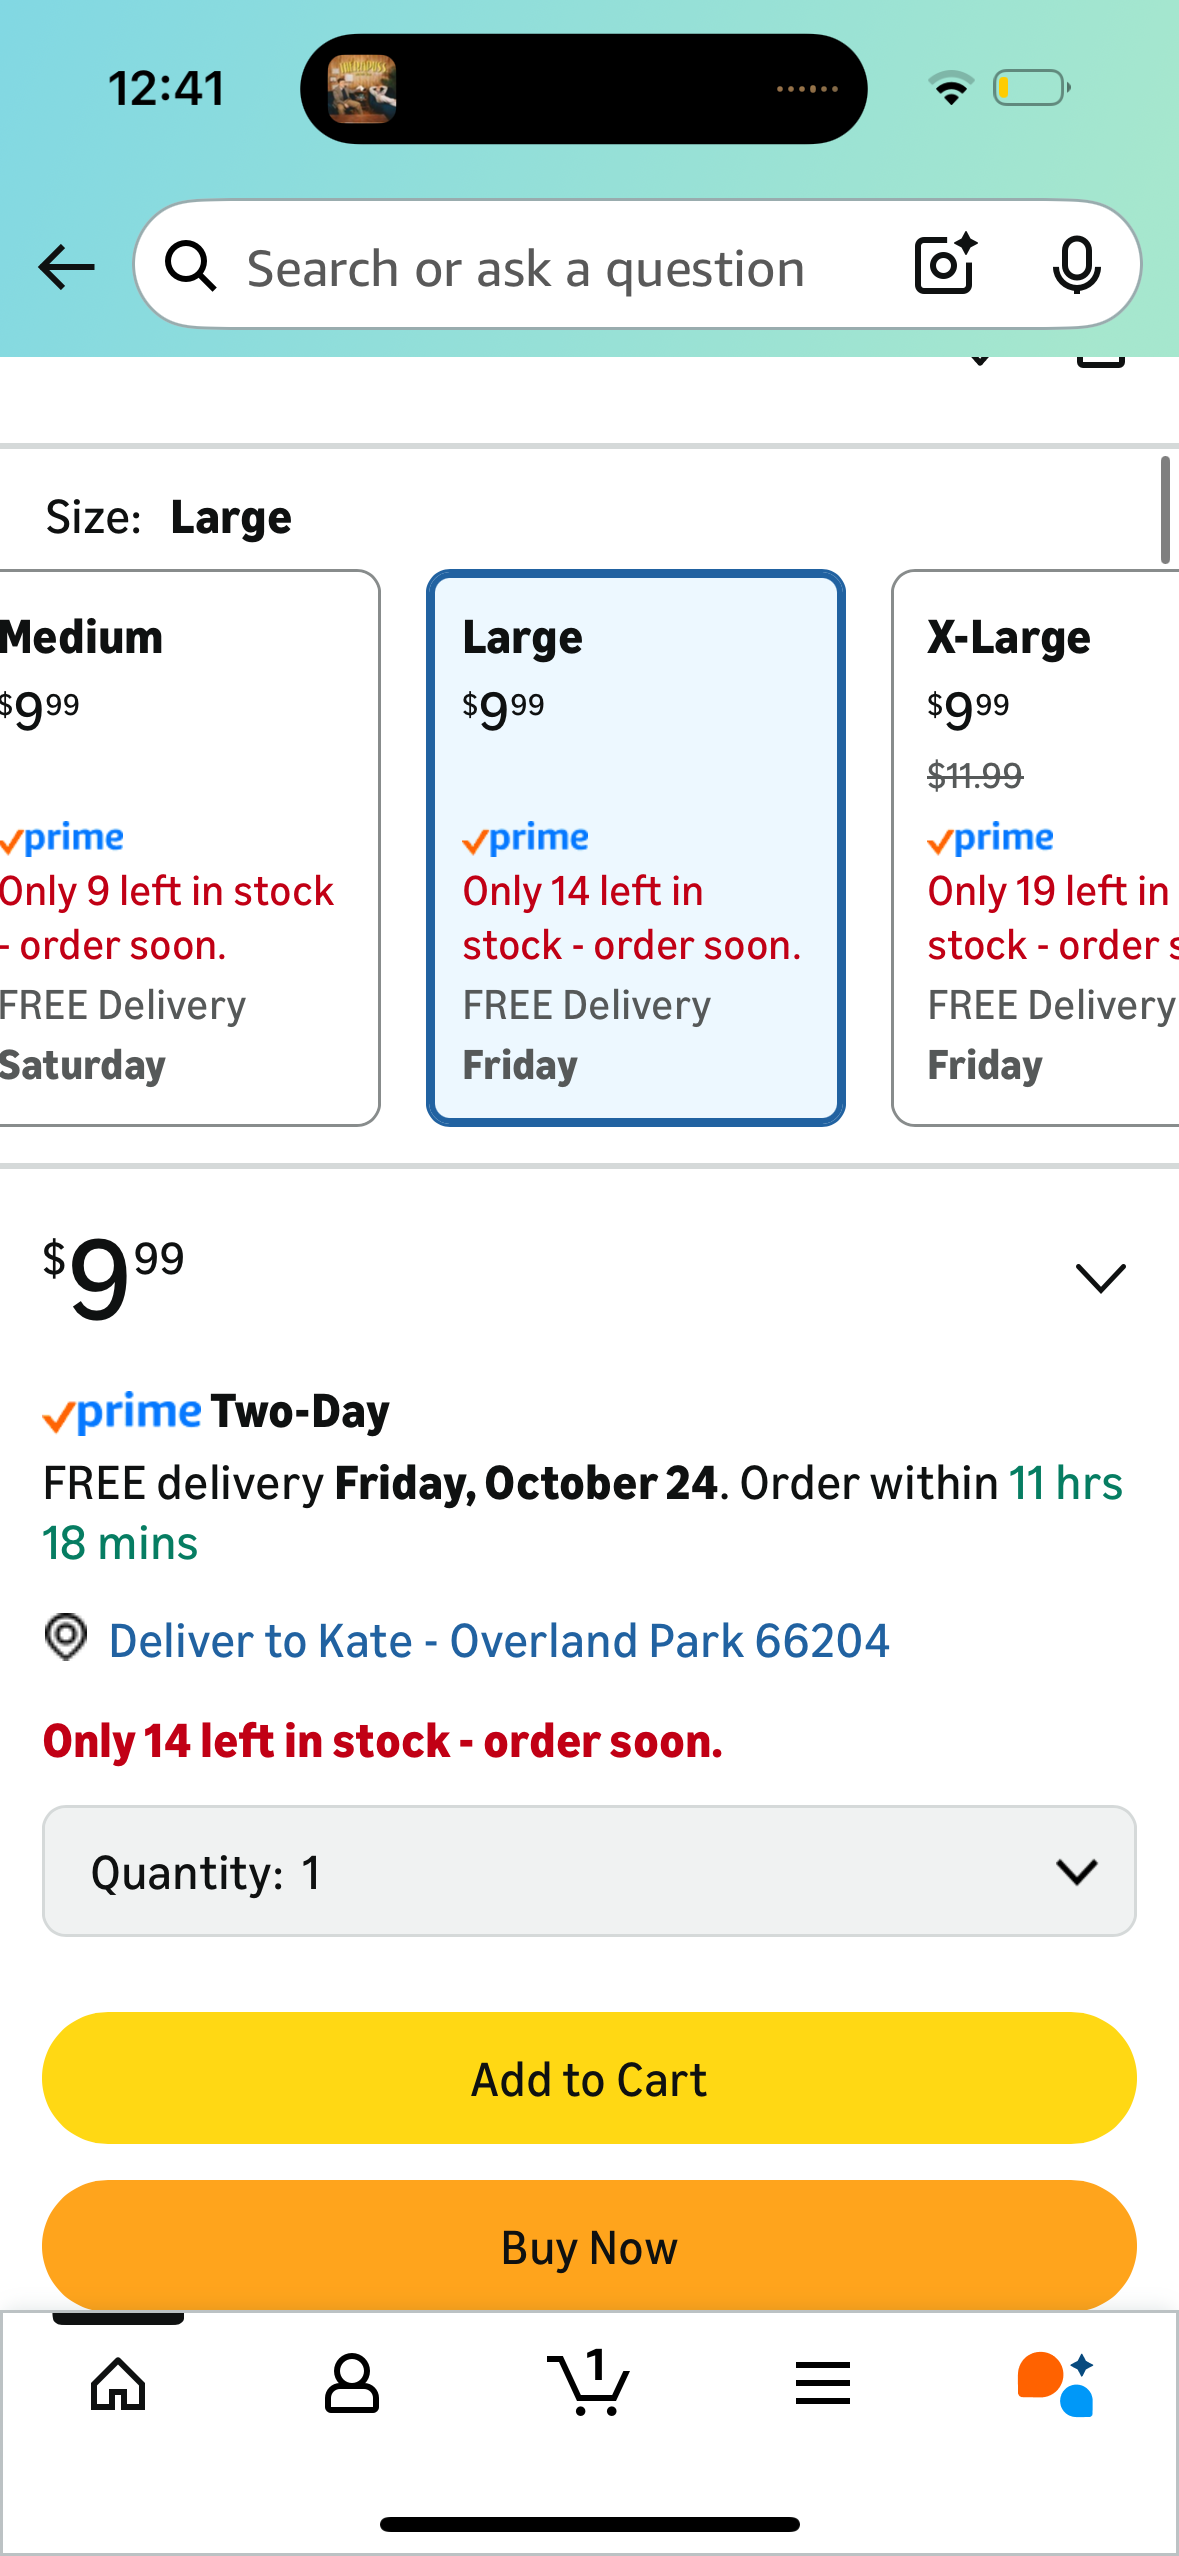Tap the search magnifier icon
The height and width of the screenshot is (2556, 1179).
(x=191, y=267)
